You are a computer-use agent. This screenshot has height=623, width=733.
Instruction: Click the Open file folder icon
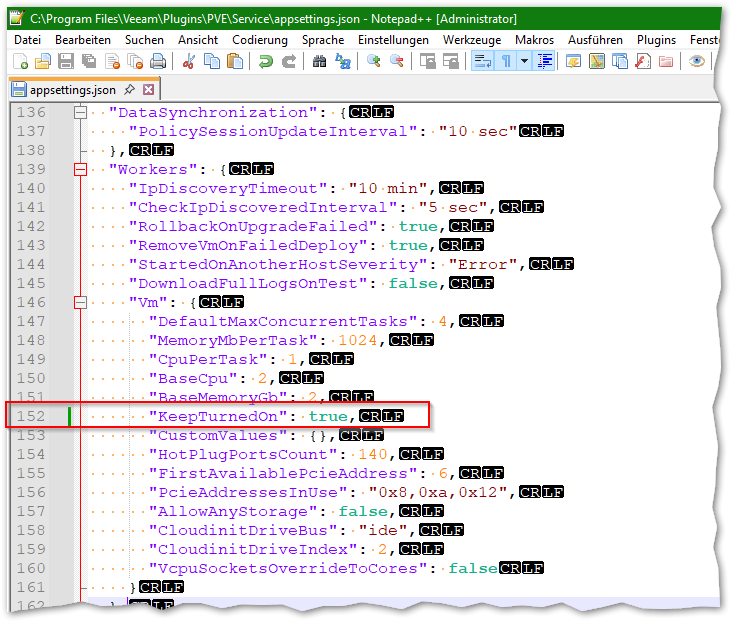pyautogui.click(x=42, y=62)
